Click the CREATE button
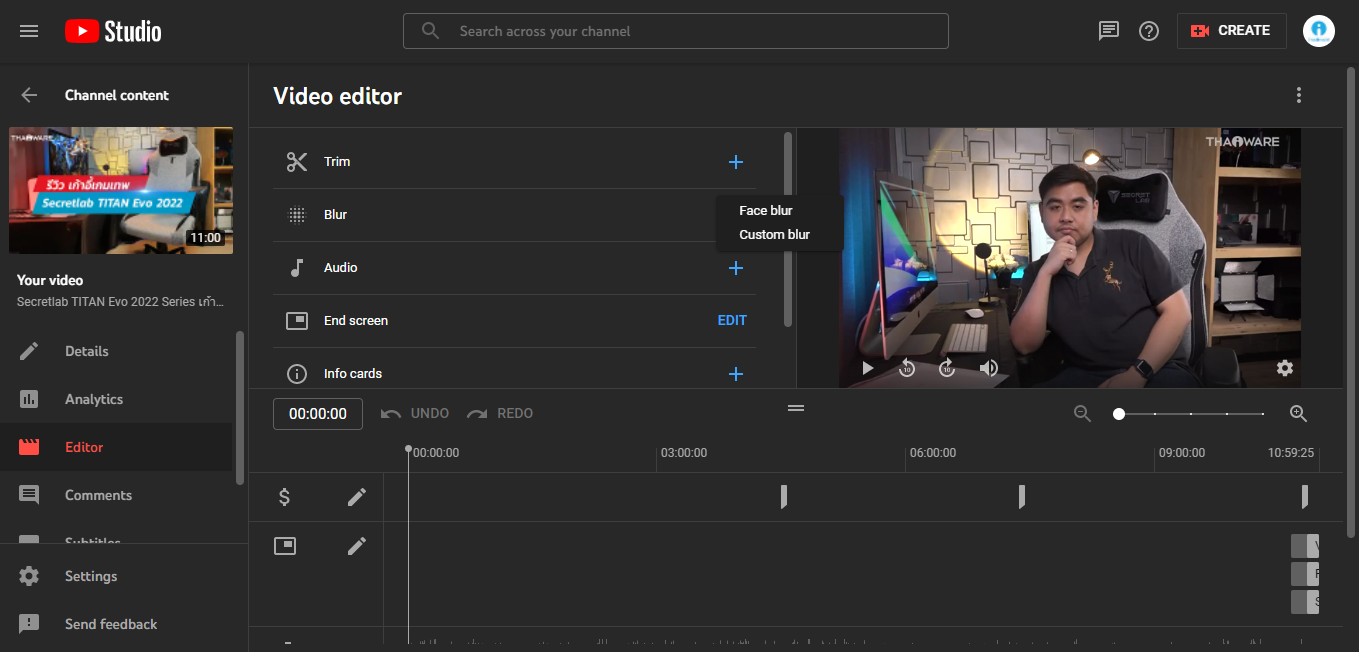This screenshot has height=652, width=1359. (x=1231, y=31)
